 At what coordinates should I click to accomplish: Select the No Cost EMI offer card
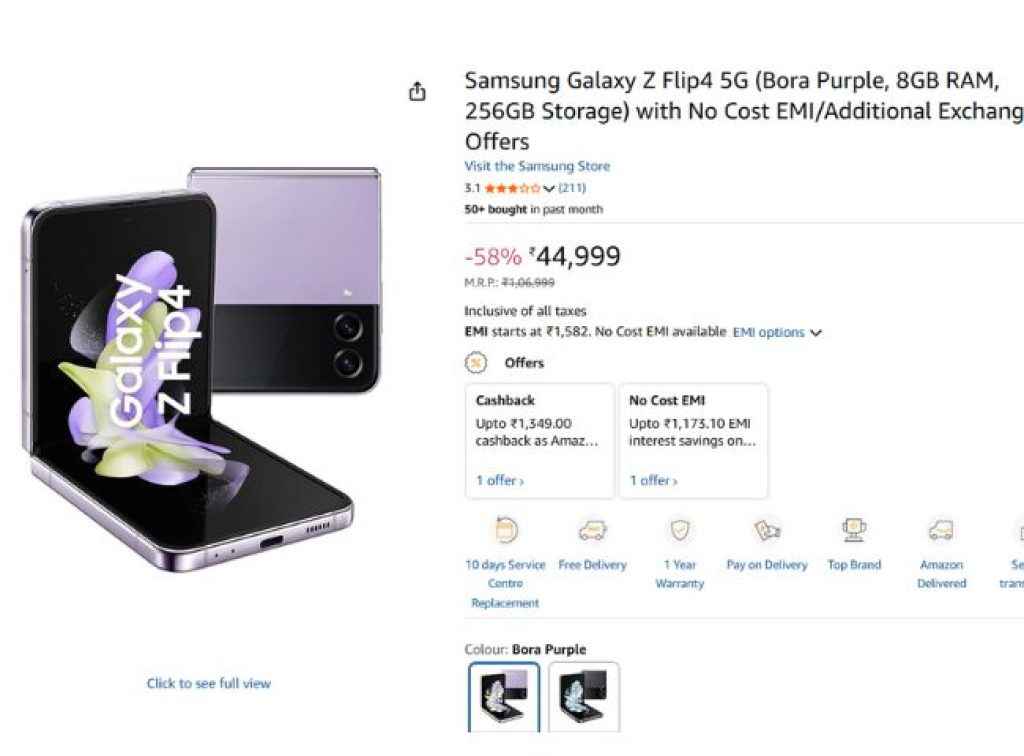click(694, 440)
